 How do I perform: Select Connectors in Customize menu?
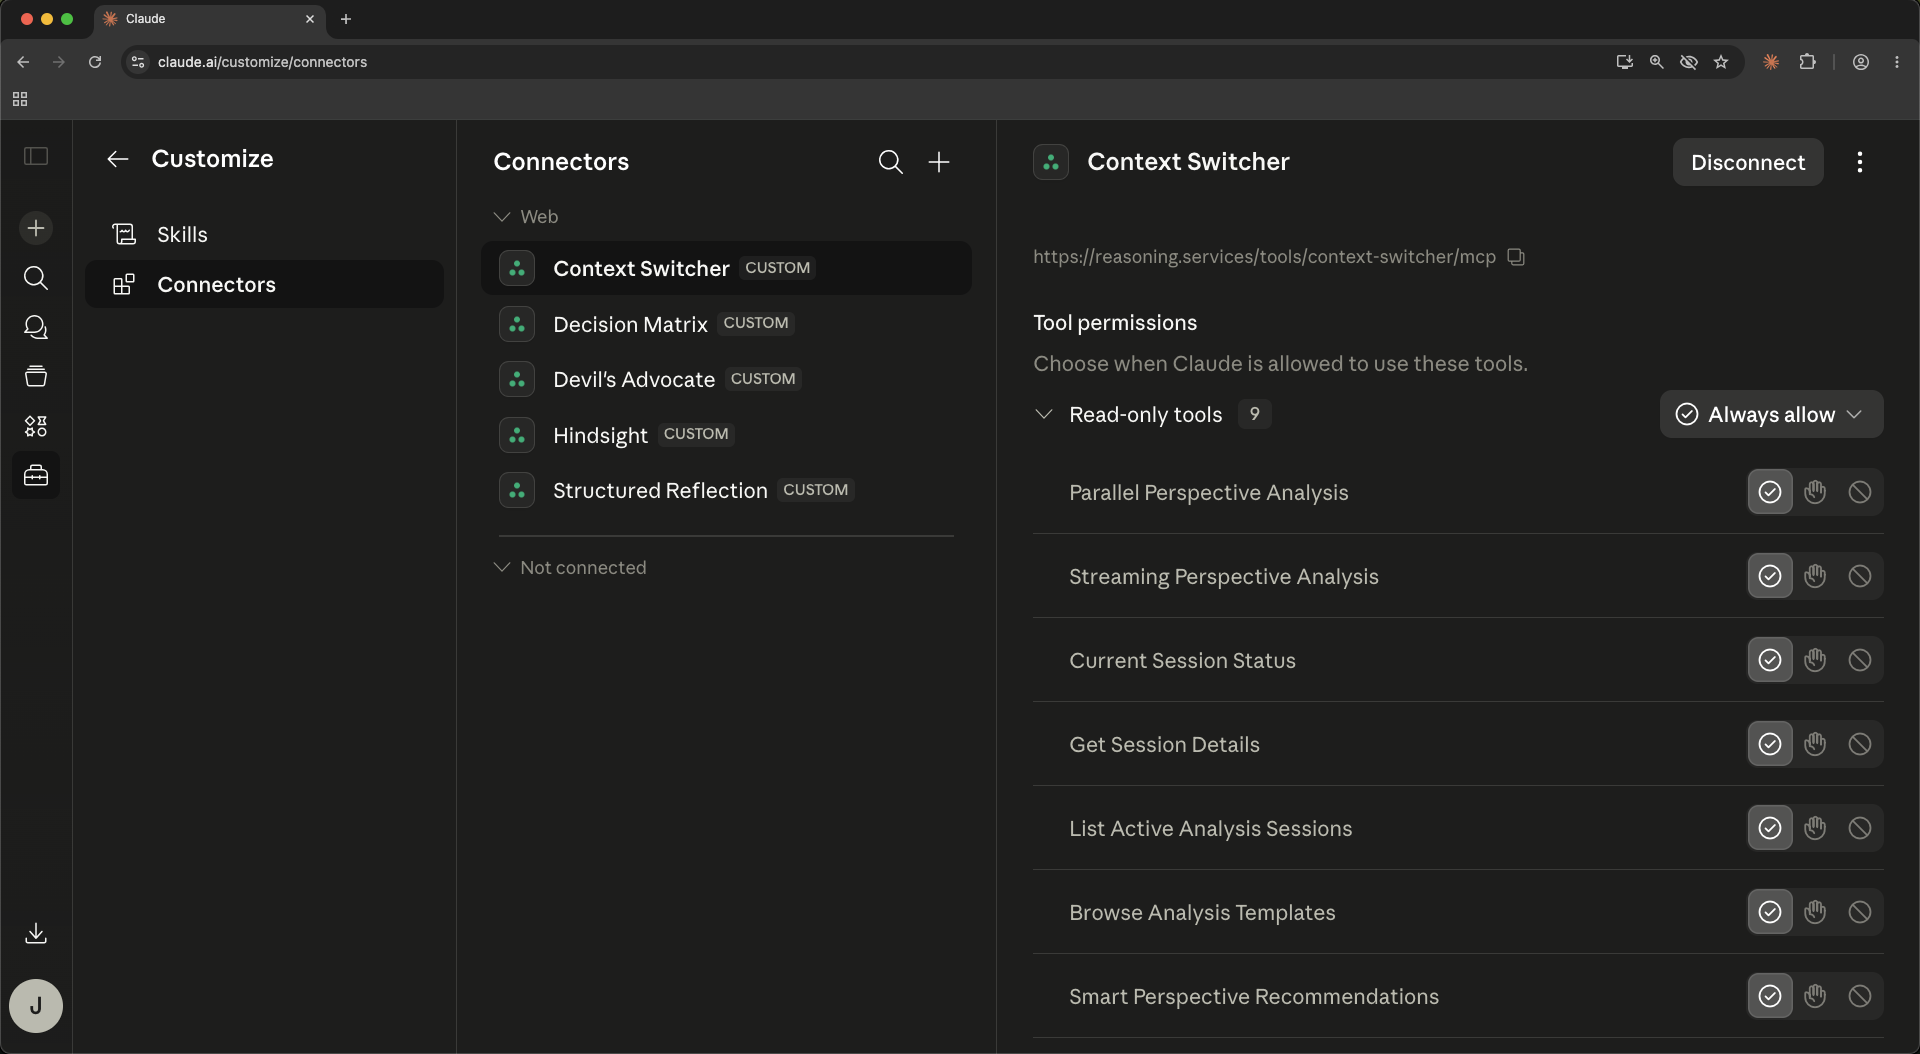(264, 284)
